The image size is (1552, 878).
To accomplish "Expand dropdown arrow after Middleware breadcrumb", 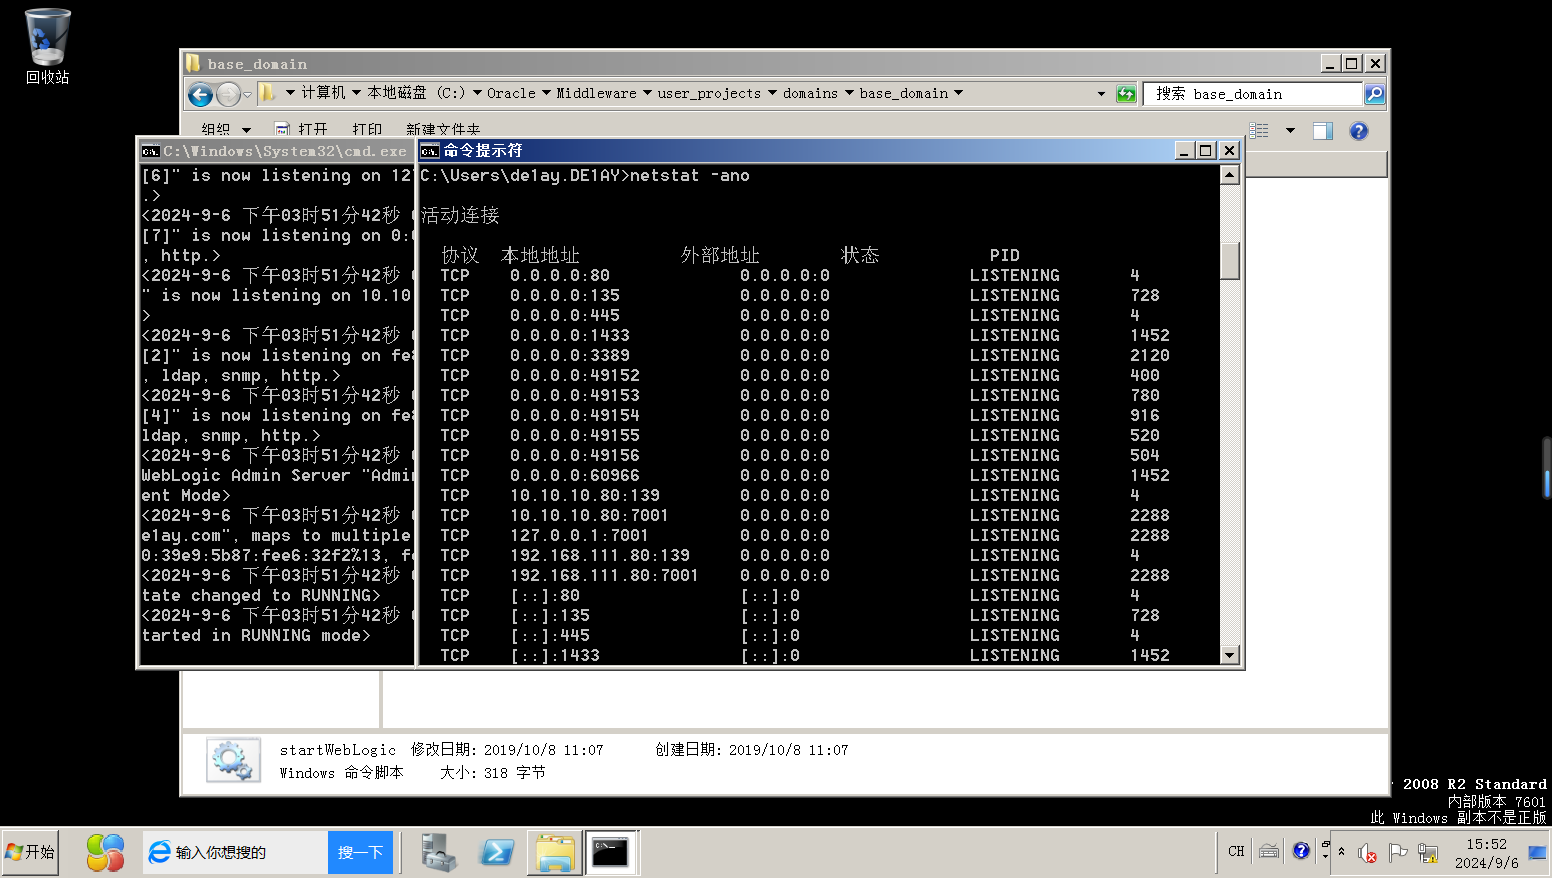I will coord(647,93).
